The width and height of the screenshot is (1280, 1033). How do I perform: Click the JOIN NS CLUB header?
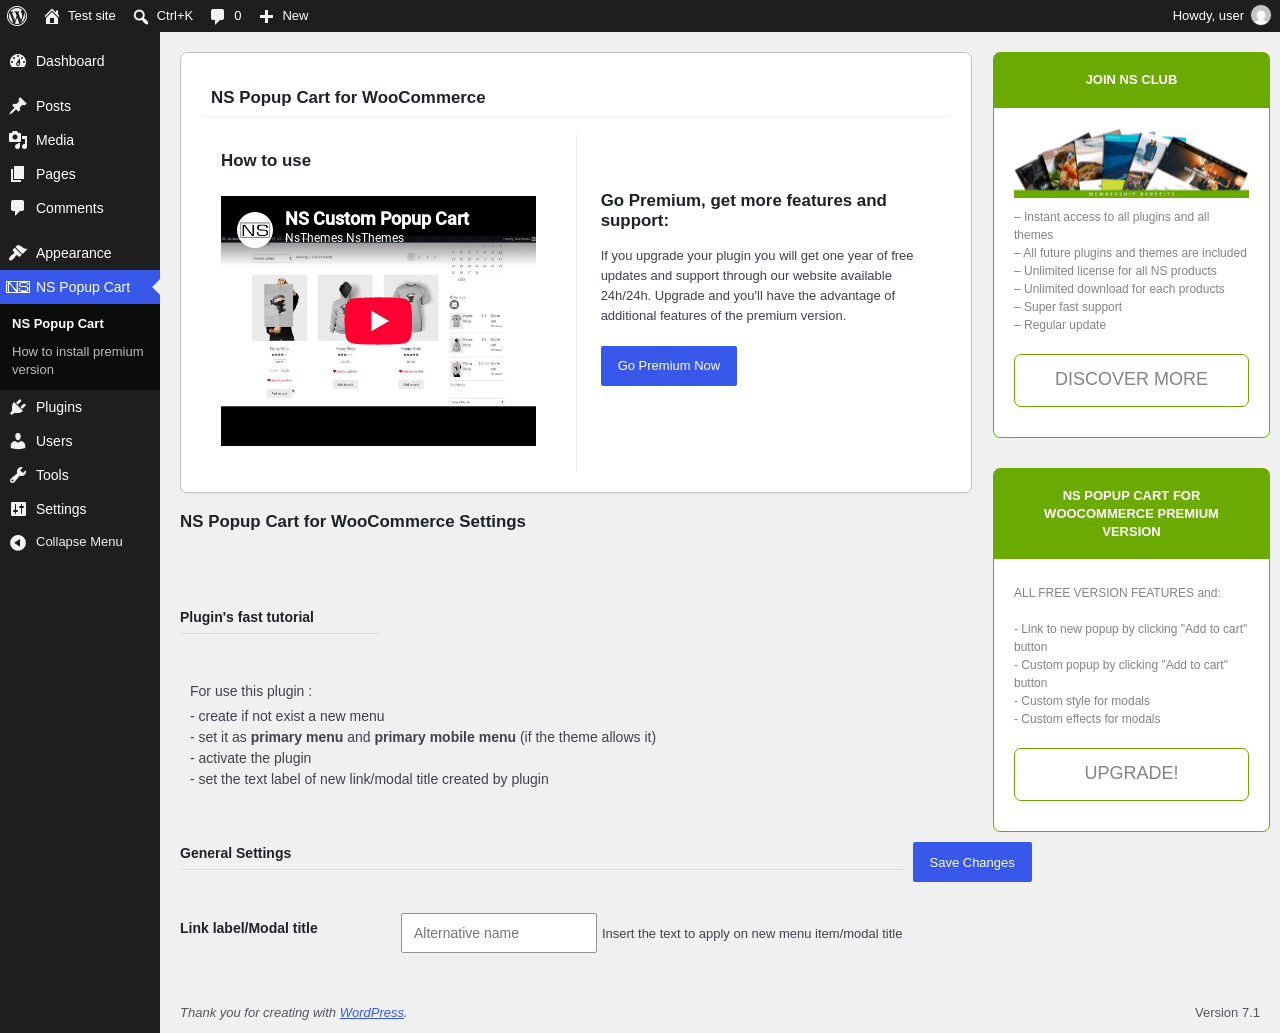tap(1131, 80)
